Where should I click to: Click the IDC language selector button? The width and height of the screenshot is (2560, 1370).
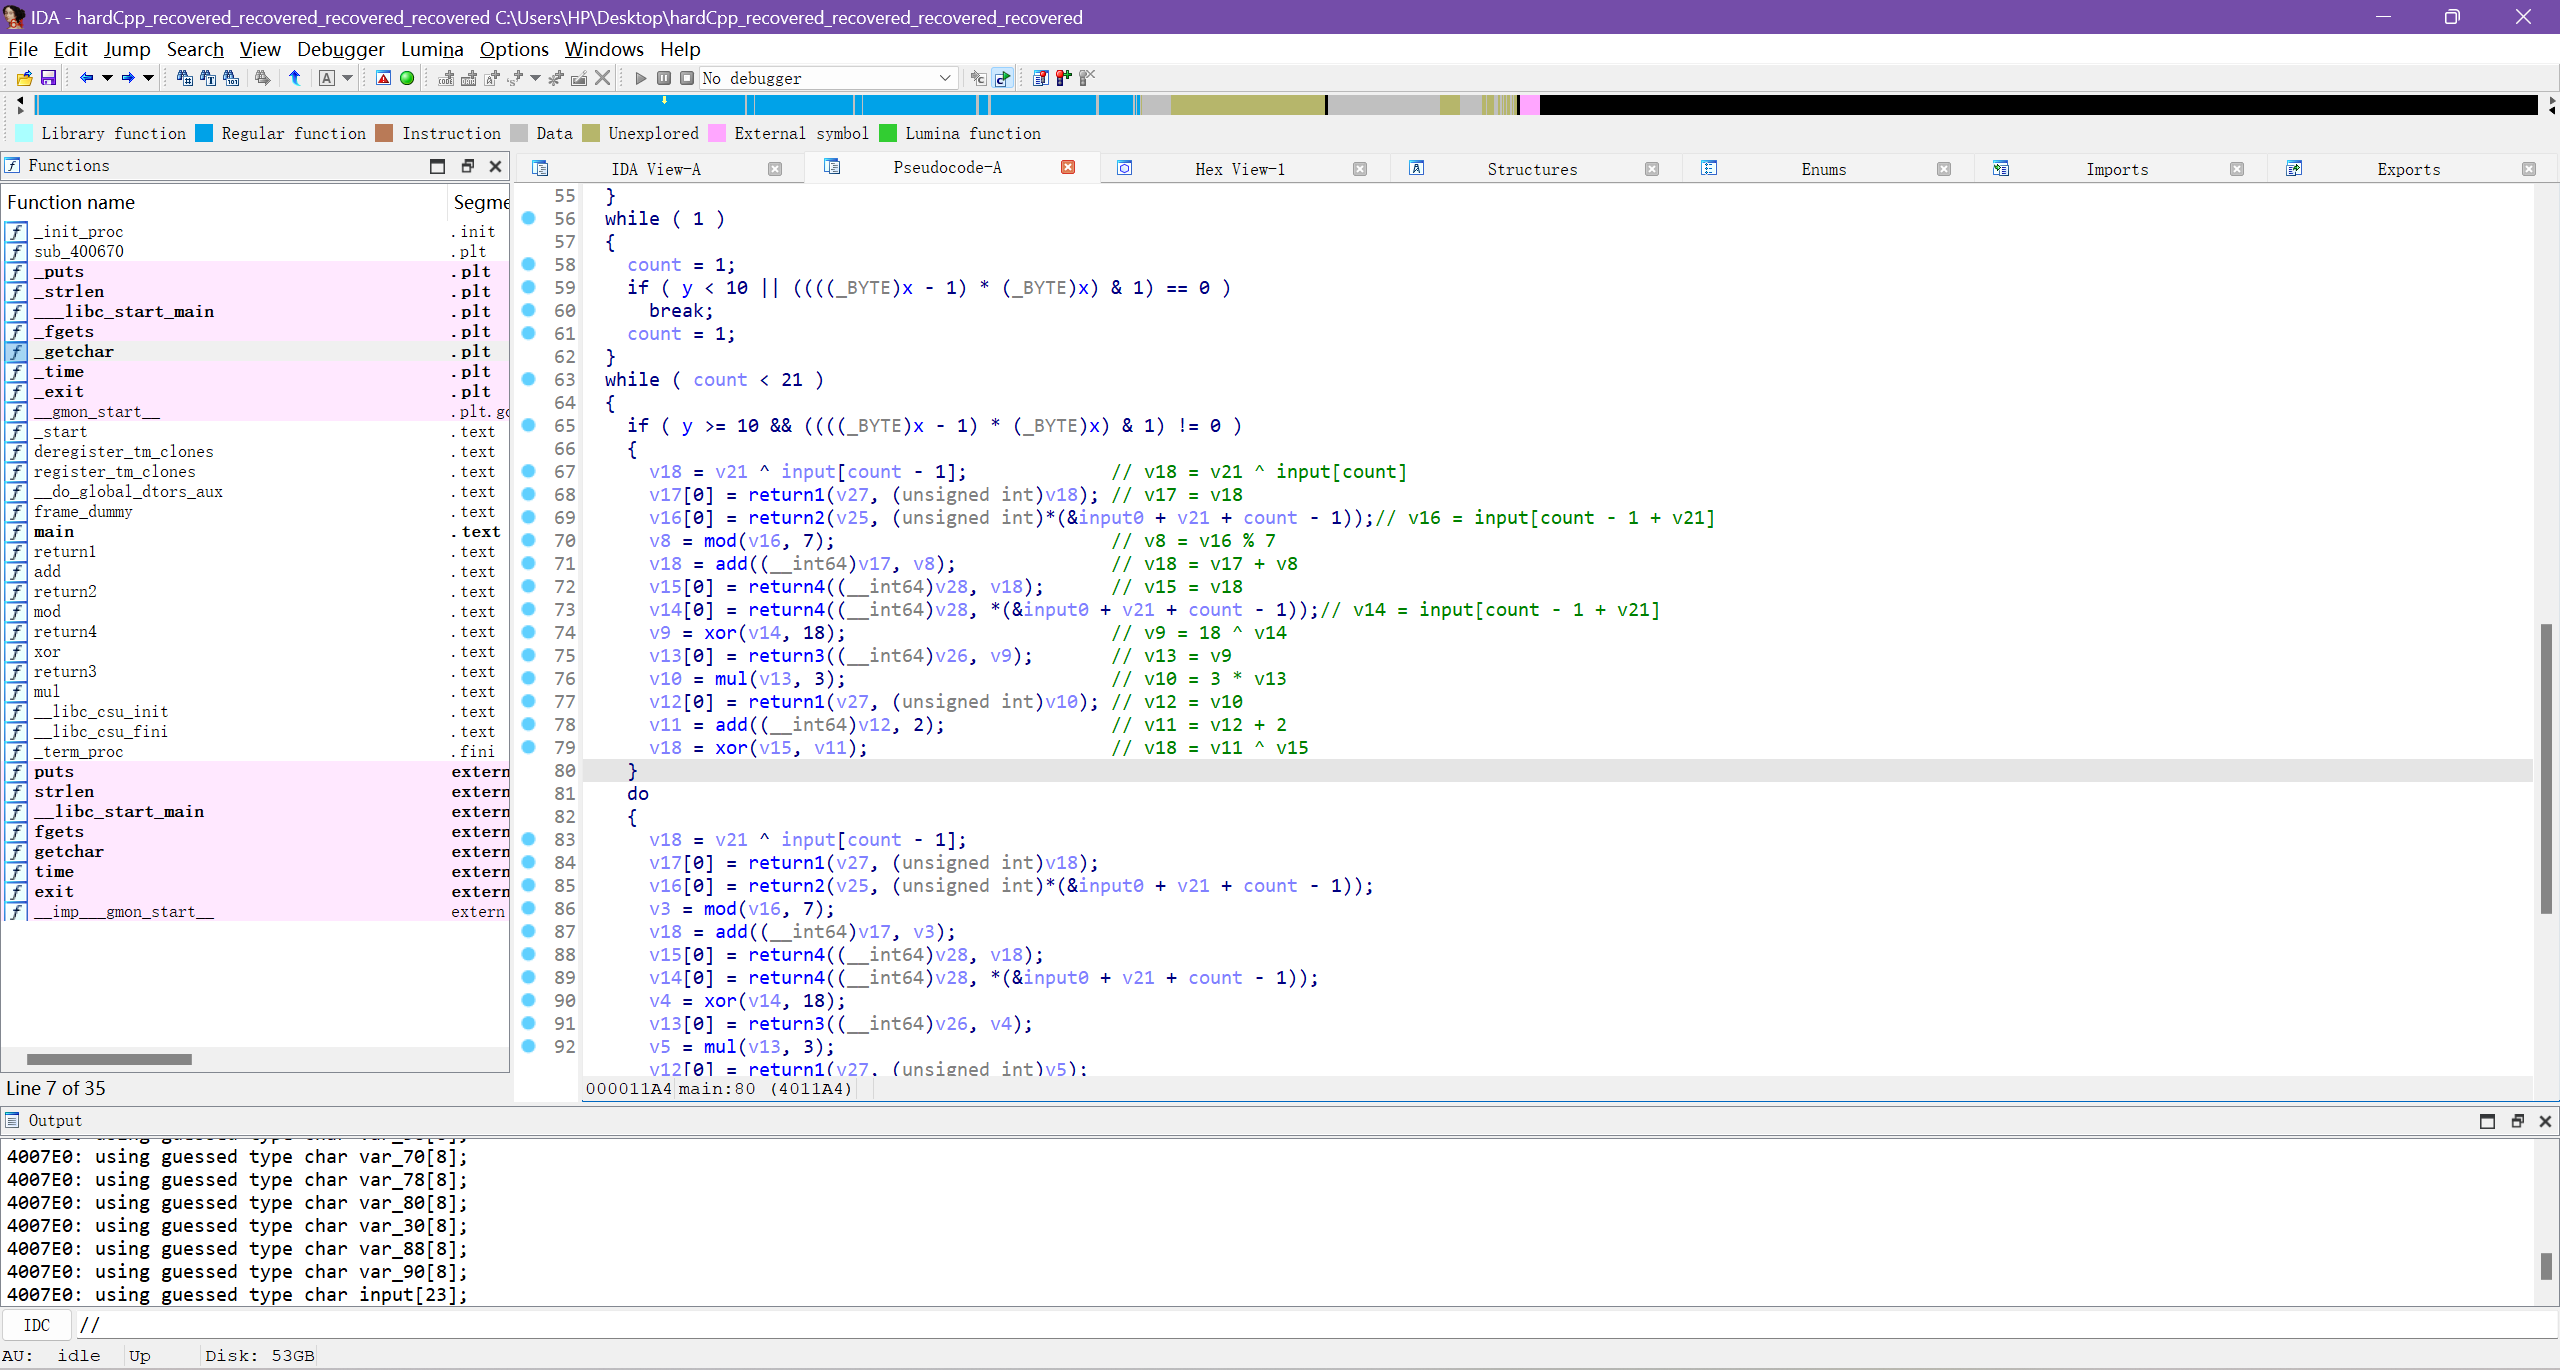click(37, 1325)
